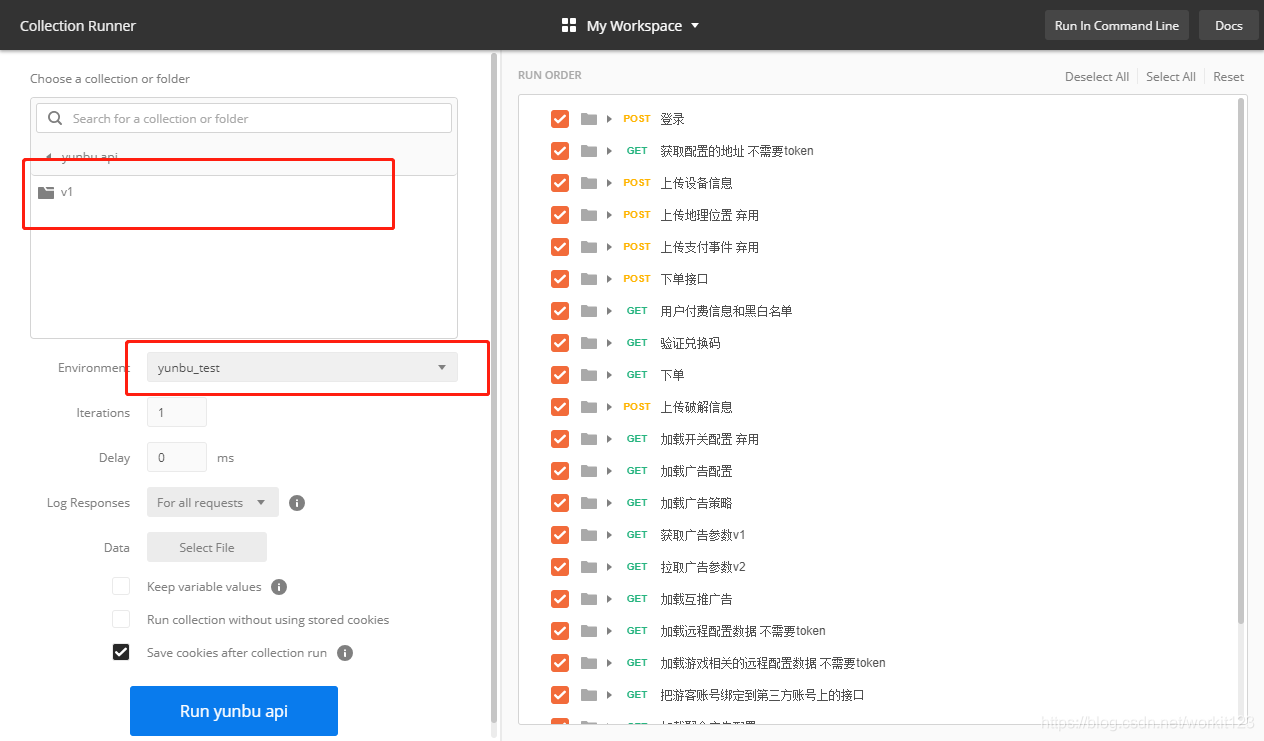Uncheck the 获取配置的地址 request checkbox
Viewport: 1264px width, 741px height.
click(560, 151)
